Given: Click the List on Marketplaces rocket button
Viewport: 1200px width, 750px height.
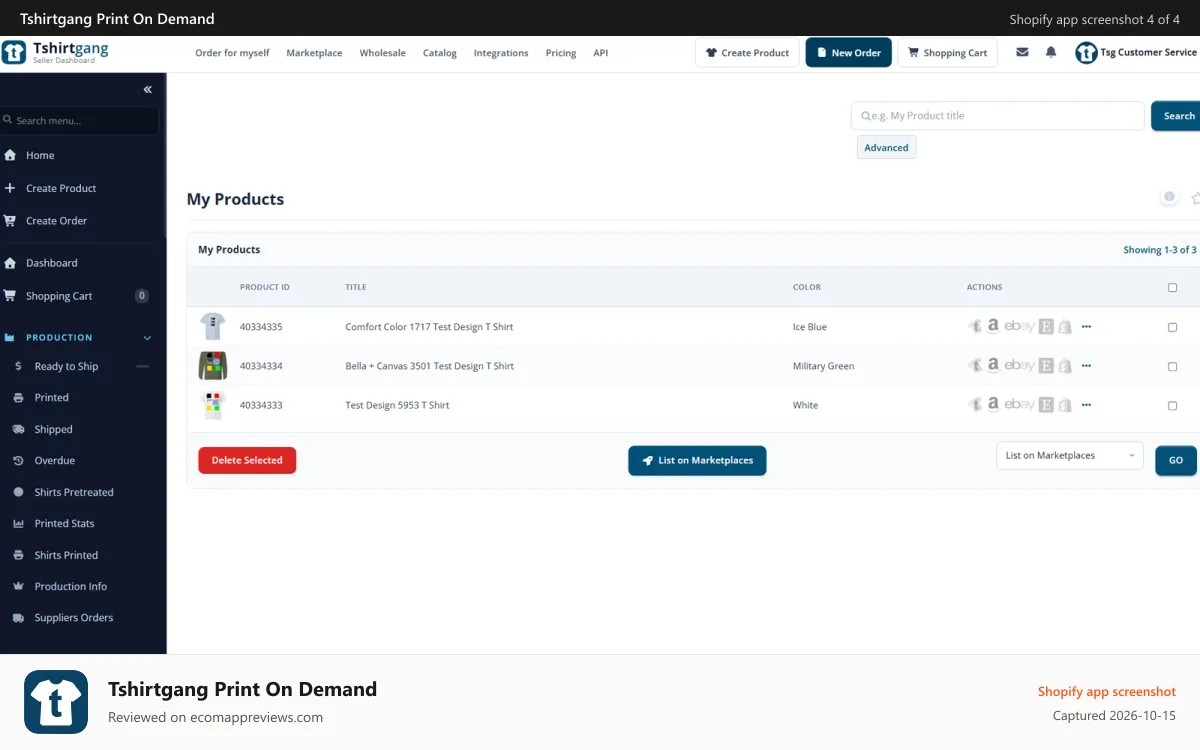Looking at the screenshot, I should click(x=697, y=460).
